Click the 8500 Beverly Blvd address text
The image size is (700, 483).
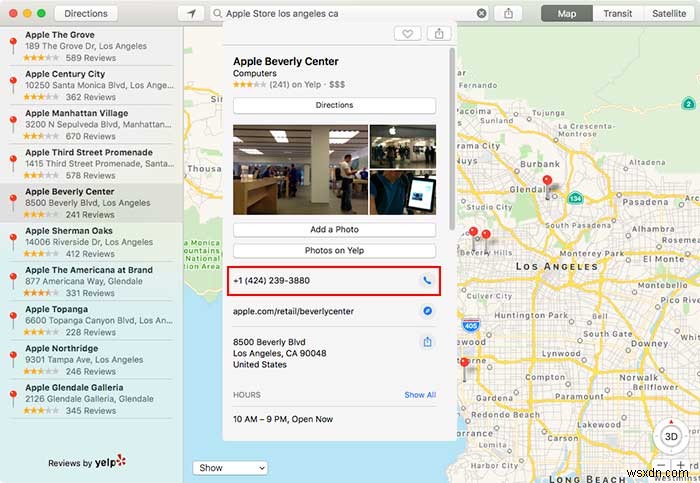point(279,353)
